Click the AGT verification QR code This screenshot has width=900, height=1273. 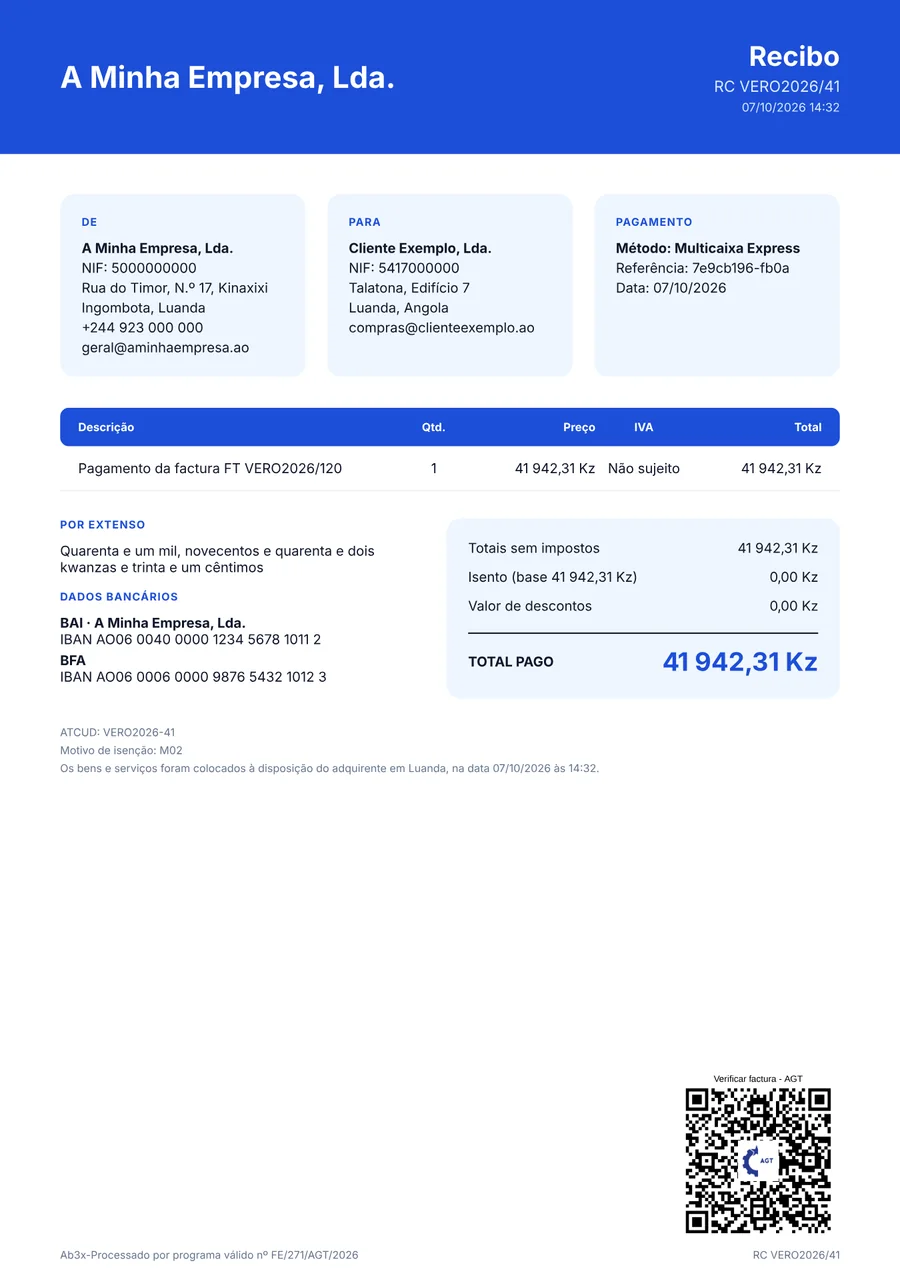click(758, 1161)
